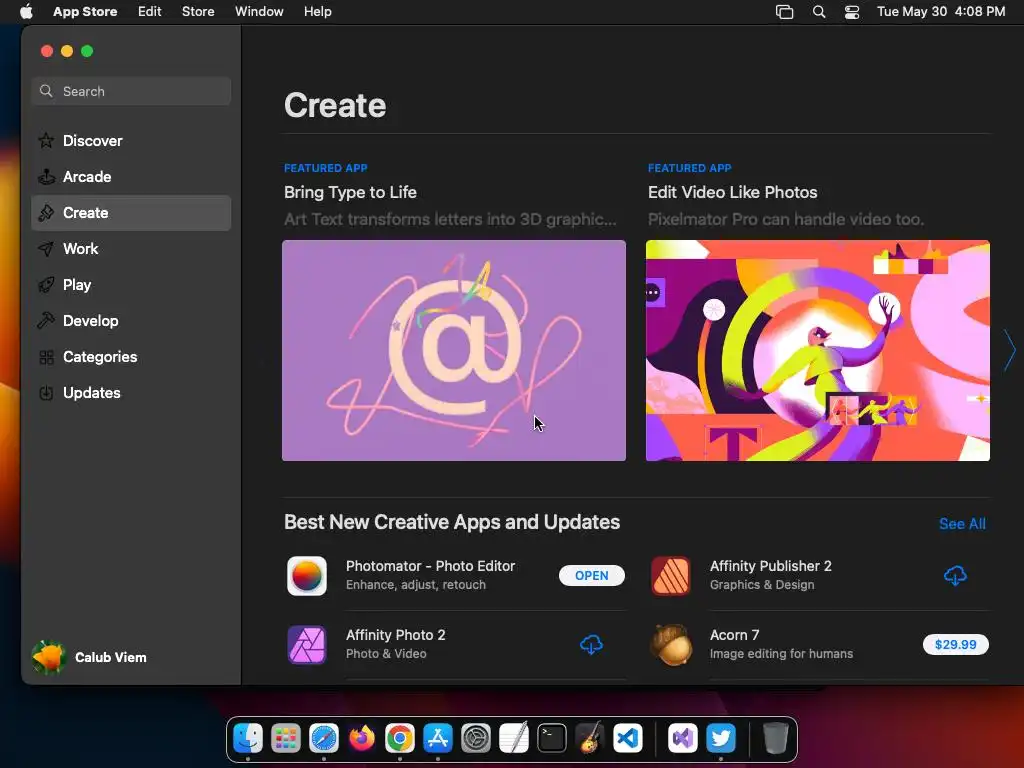
Task: Buy Acorn 7 for $29.99
Action: (x=955, y=645)
